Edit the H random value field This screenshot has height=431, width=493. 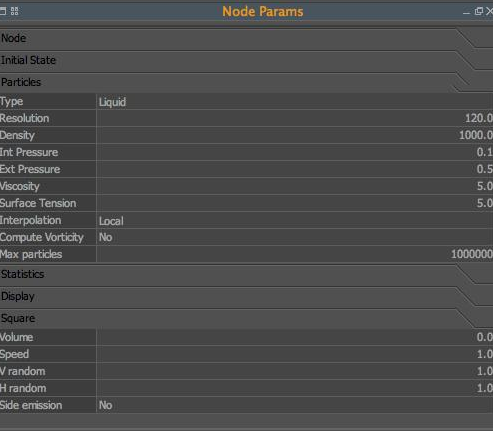coord(295,388)
